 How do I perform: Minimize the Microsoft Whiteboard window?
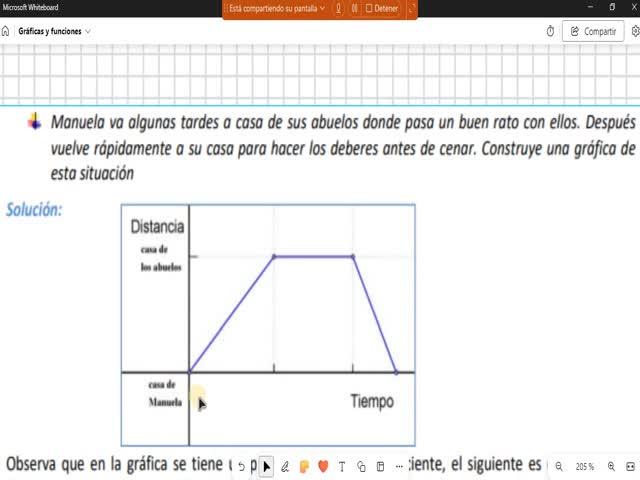tap(590, 7)
